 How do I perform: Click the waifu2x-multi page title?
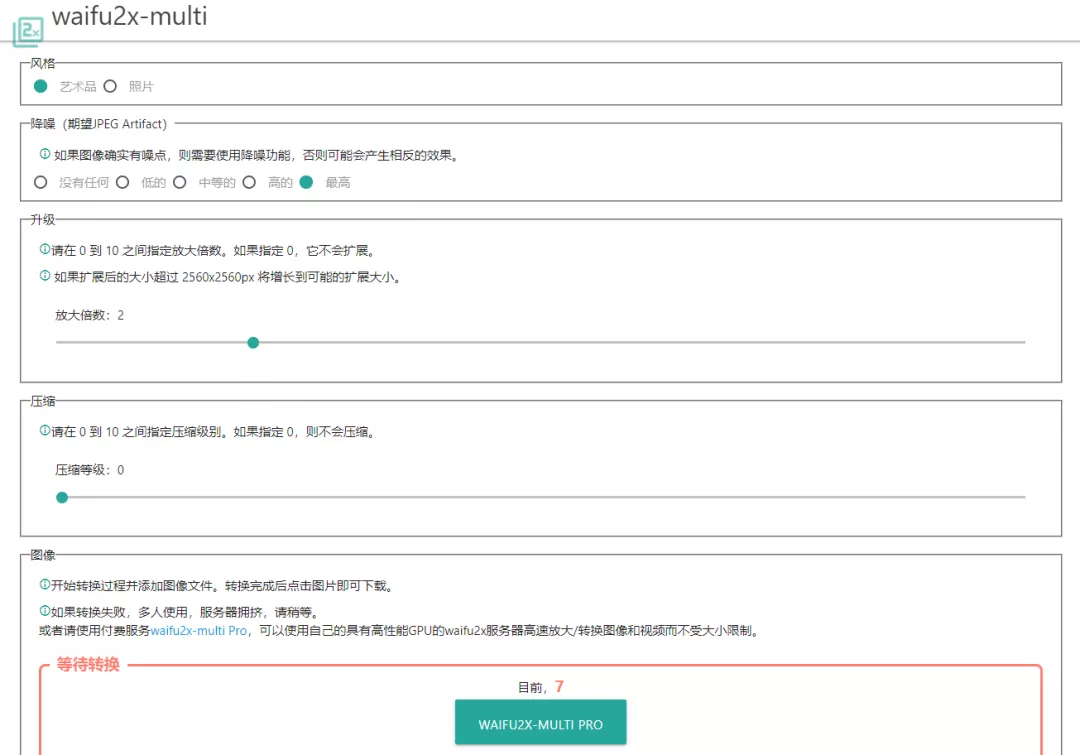(x=130, y=16)
